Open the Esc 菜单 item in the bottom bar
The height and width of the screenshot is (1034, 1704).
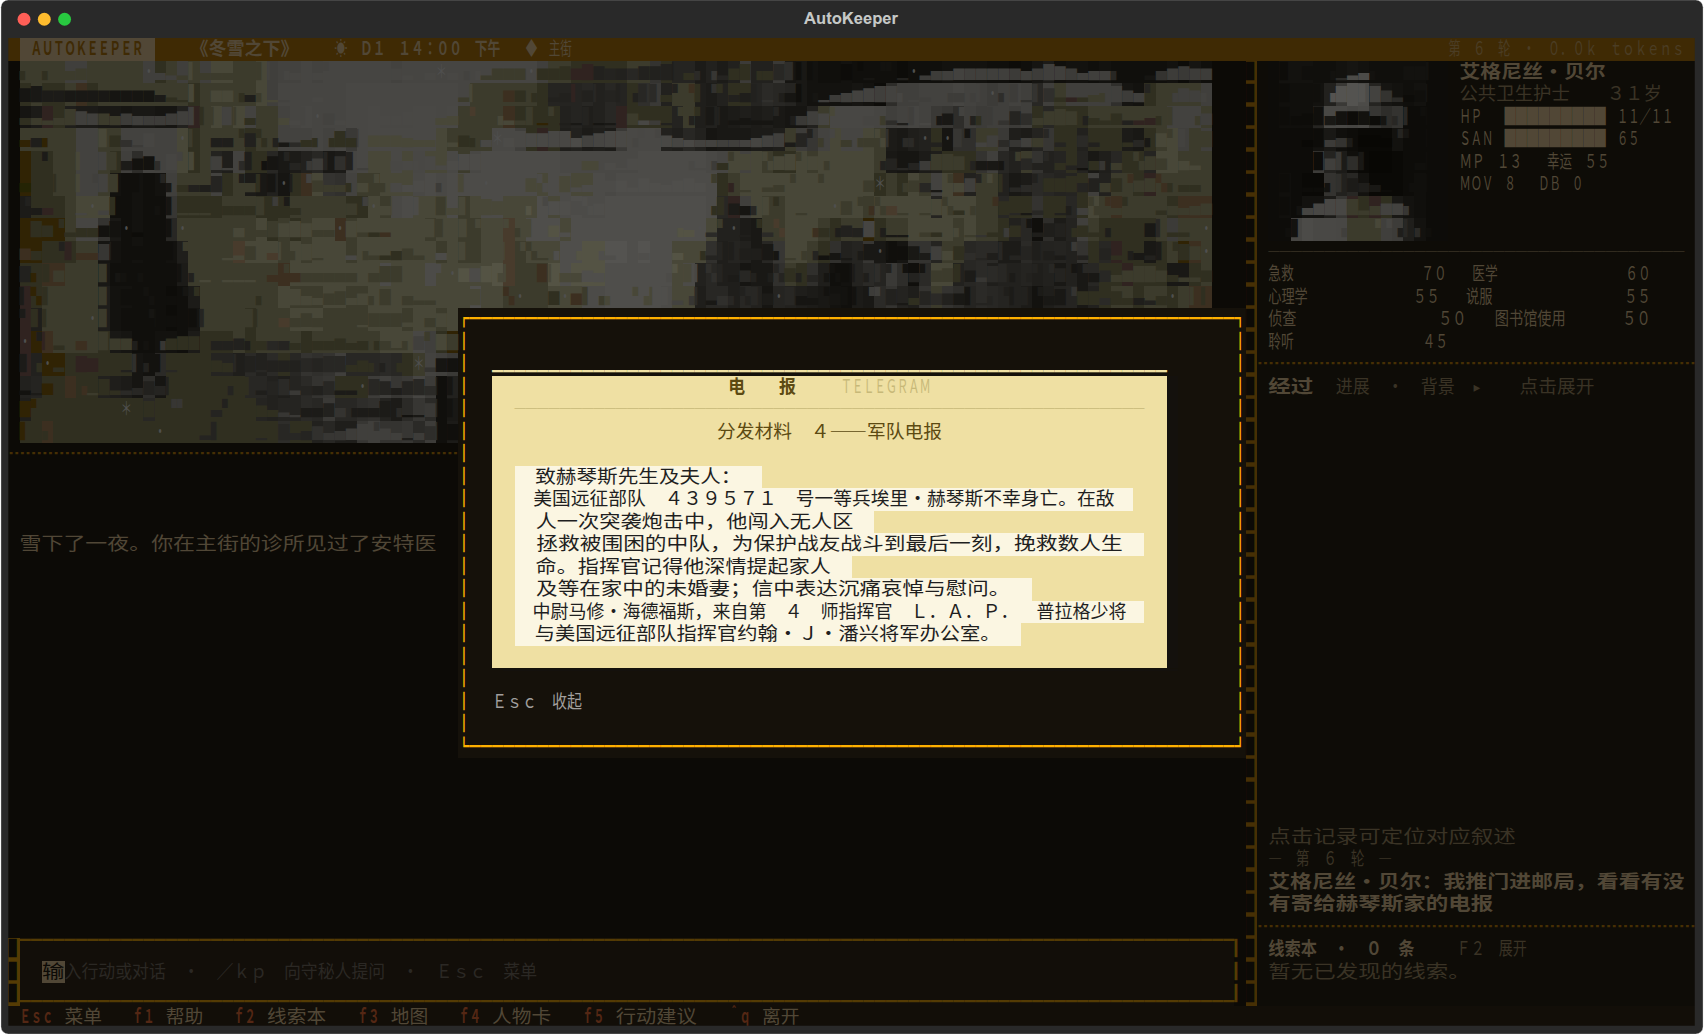coord(61,1016)
